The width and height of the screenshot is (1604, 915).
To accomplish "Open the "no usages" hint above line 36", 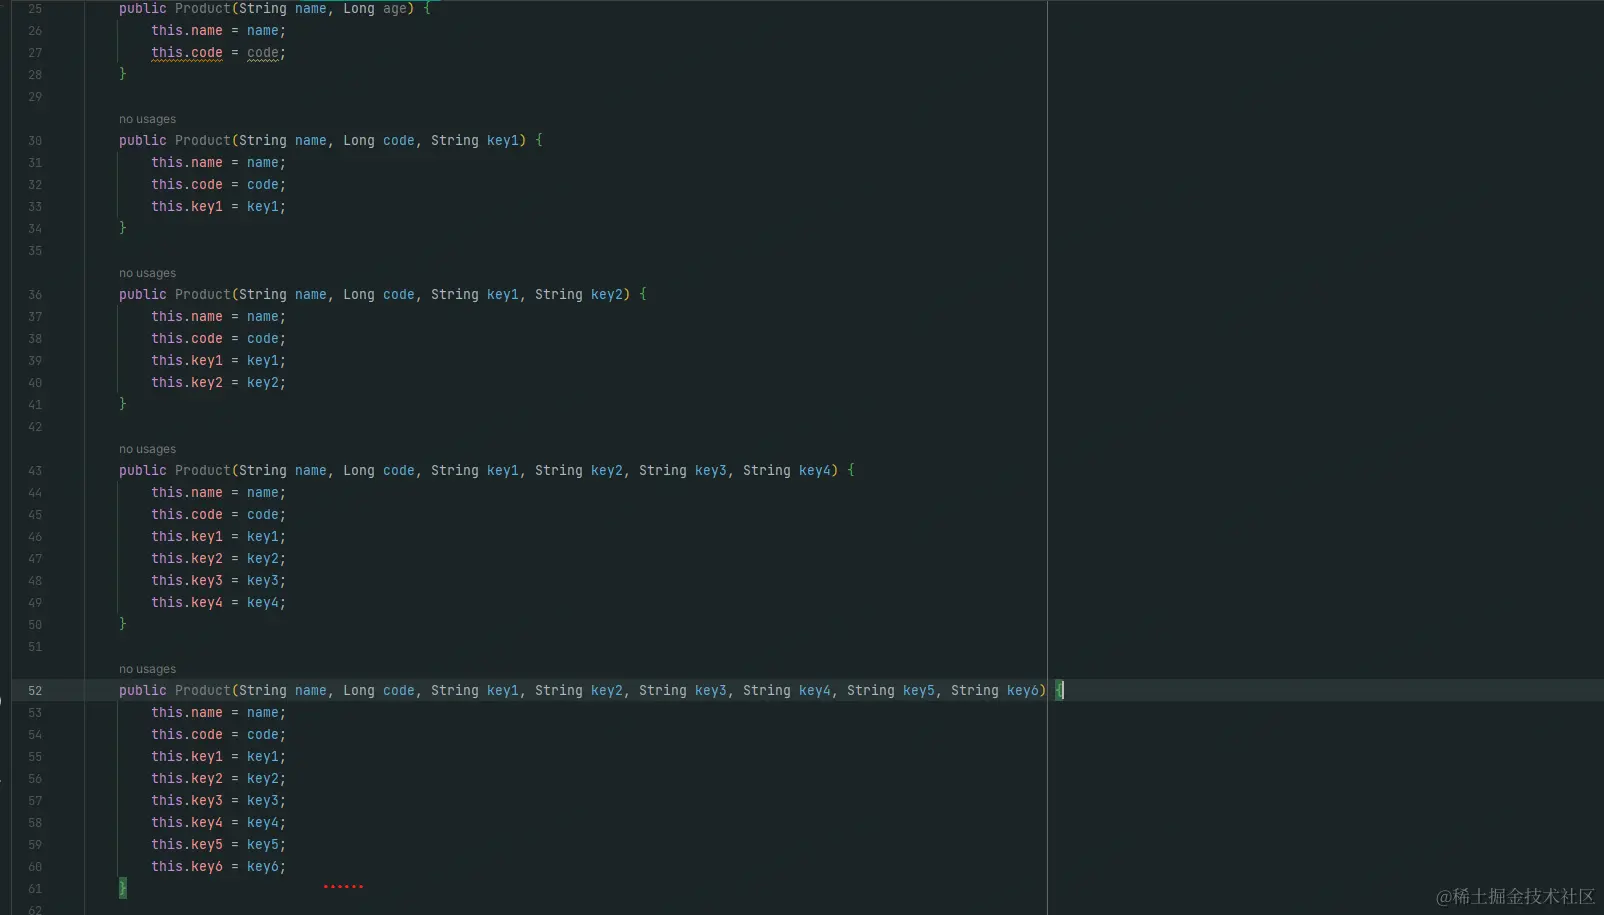I will pos(147,273).
